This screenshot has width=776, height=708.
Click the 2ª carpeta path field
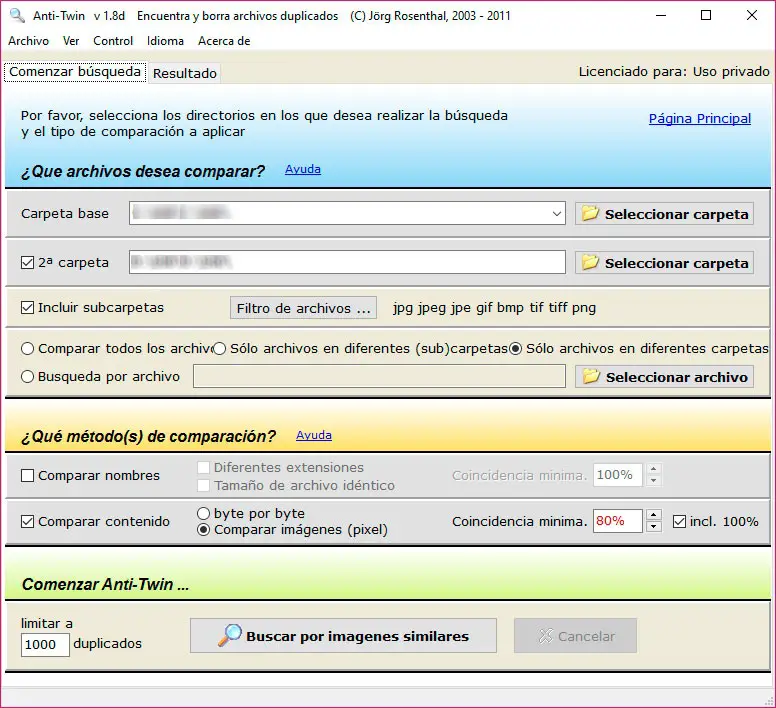(x=347, y=262)
